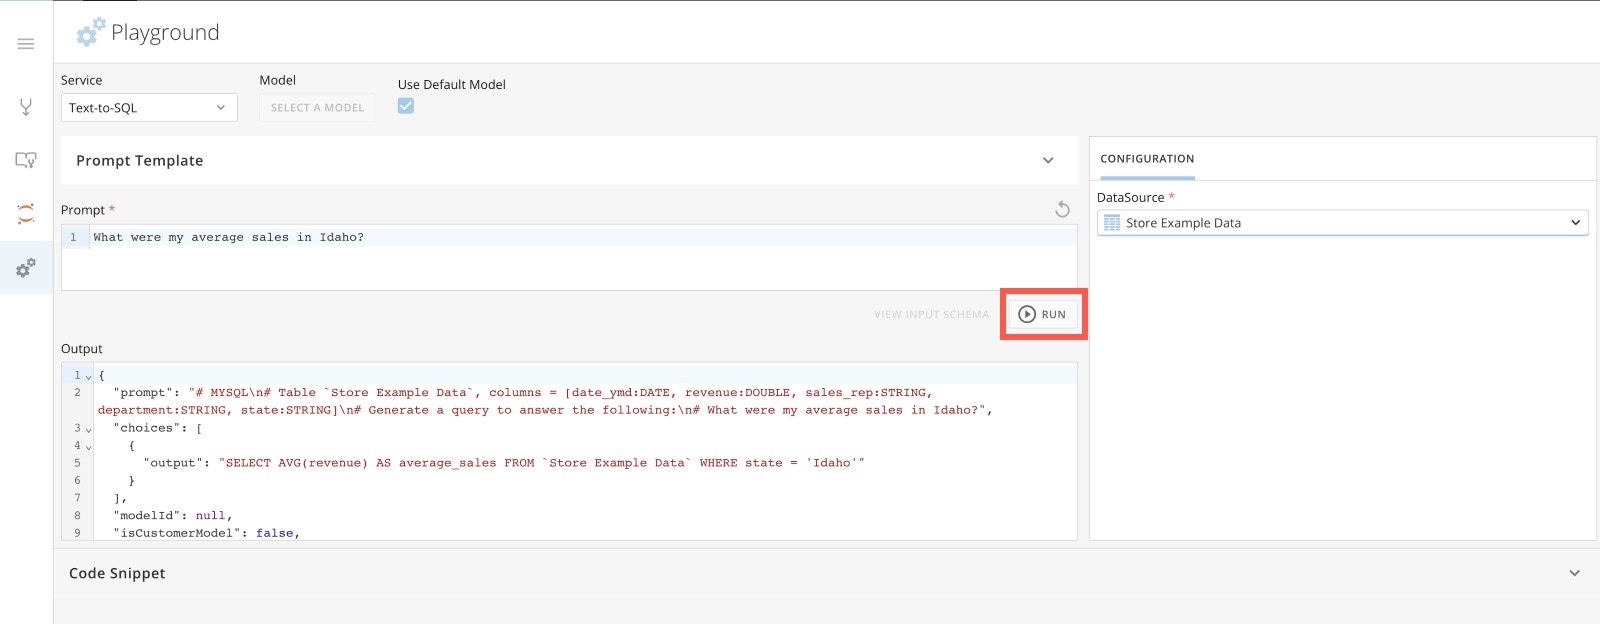1600x624 pixels.
Task: Open the hamburger navigation menu
Action: click(26, 44)
